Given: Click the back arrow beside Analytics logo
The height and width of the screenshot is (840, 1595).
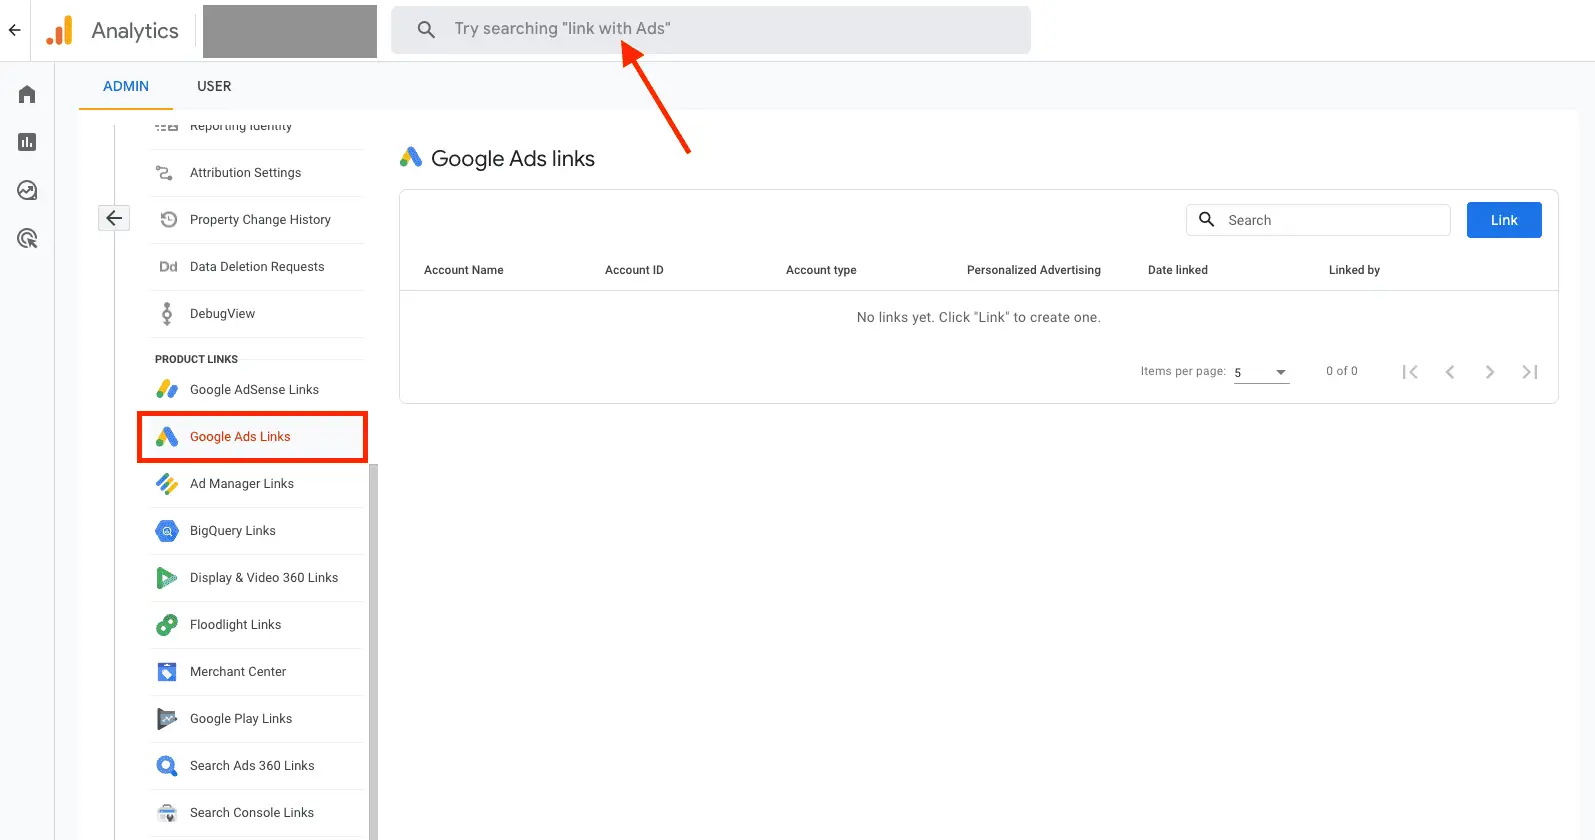Looking at the screenshot, I should click(14, 30).
